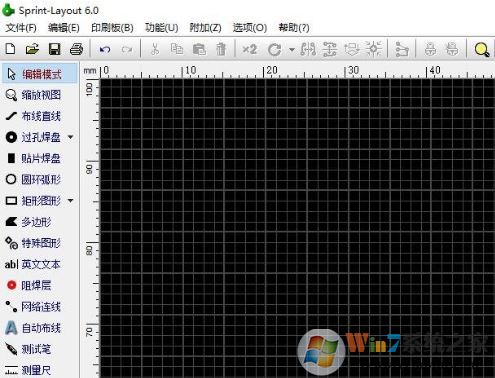The image size is (495, 378).
Task: Click the remove connections toolbar icon
Action: [x=402, y=49]
